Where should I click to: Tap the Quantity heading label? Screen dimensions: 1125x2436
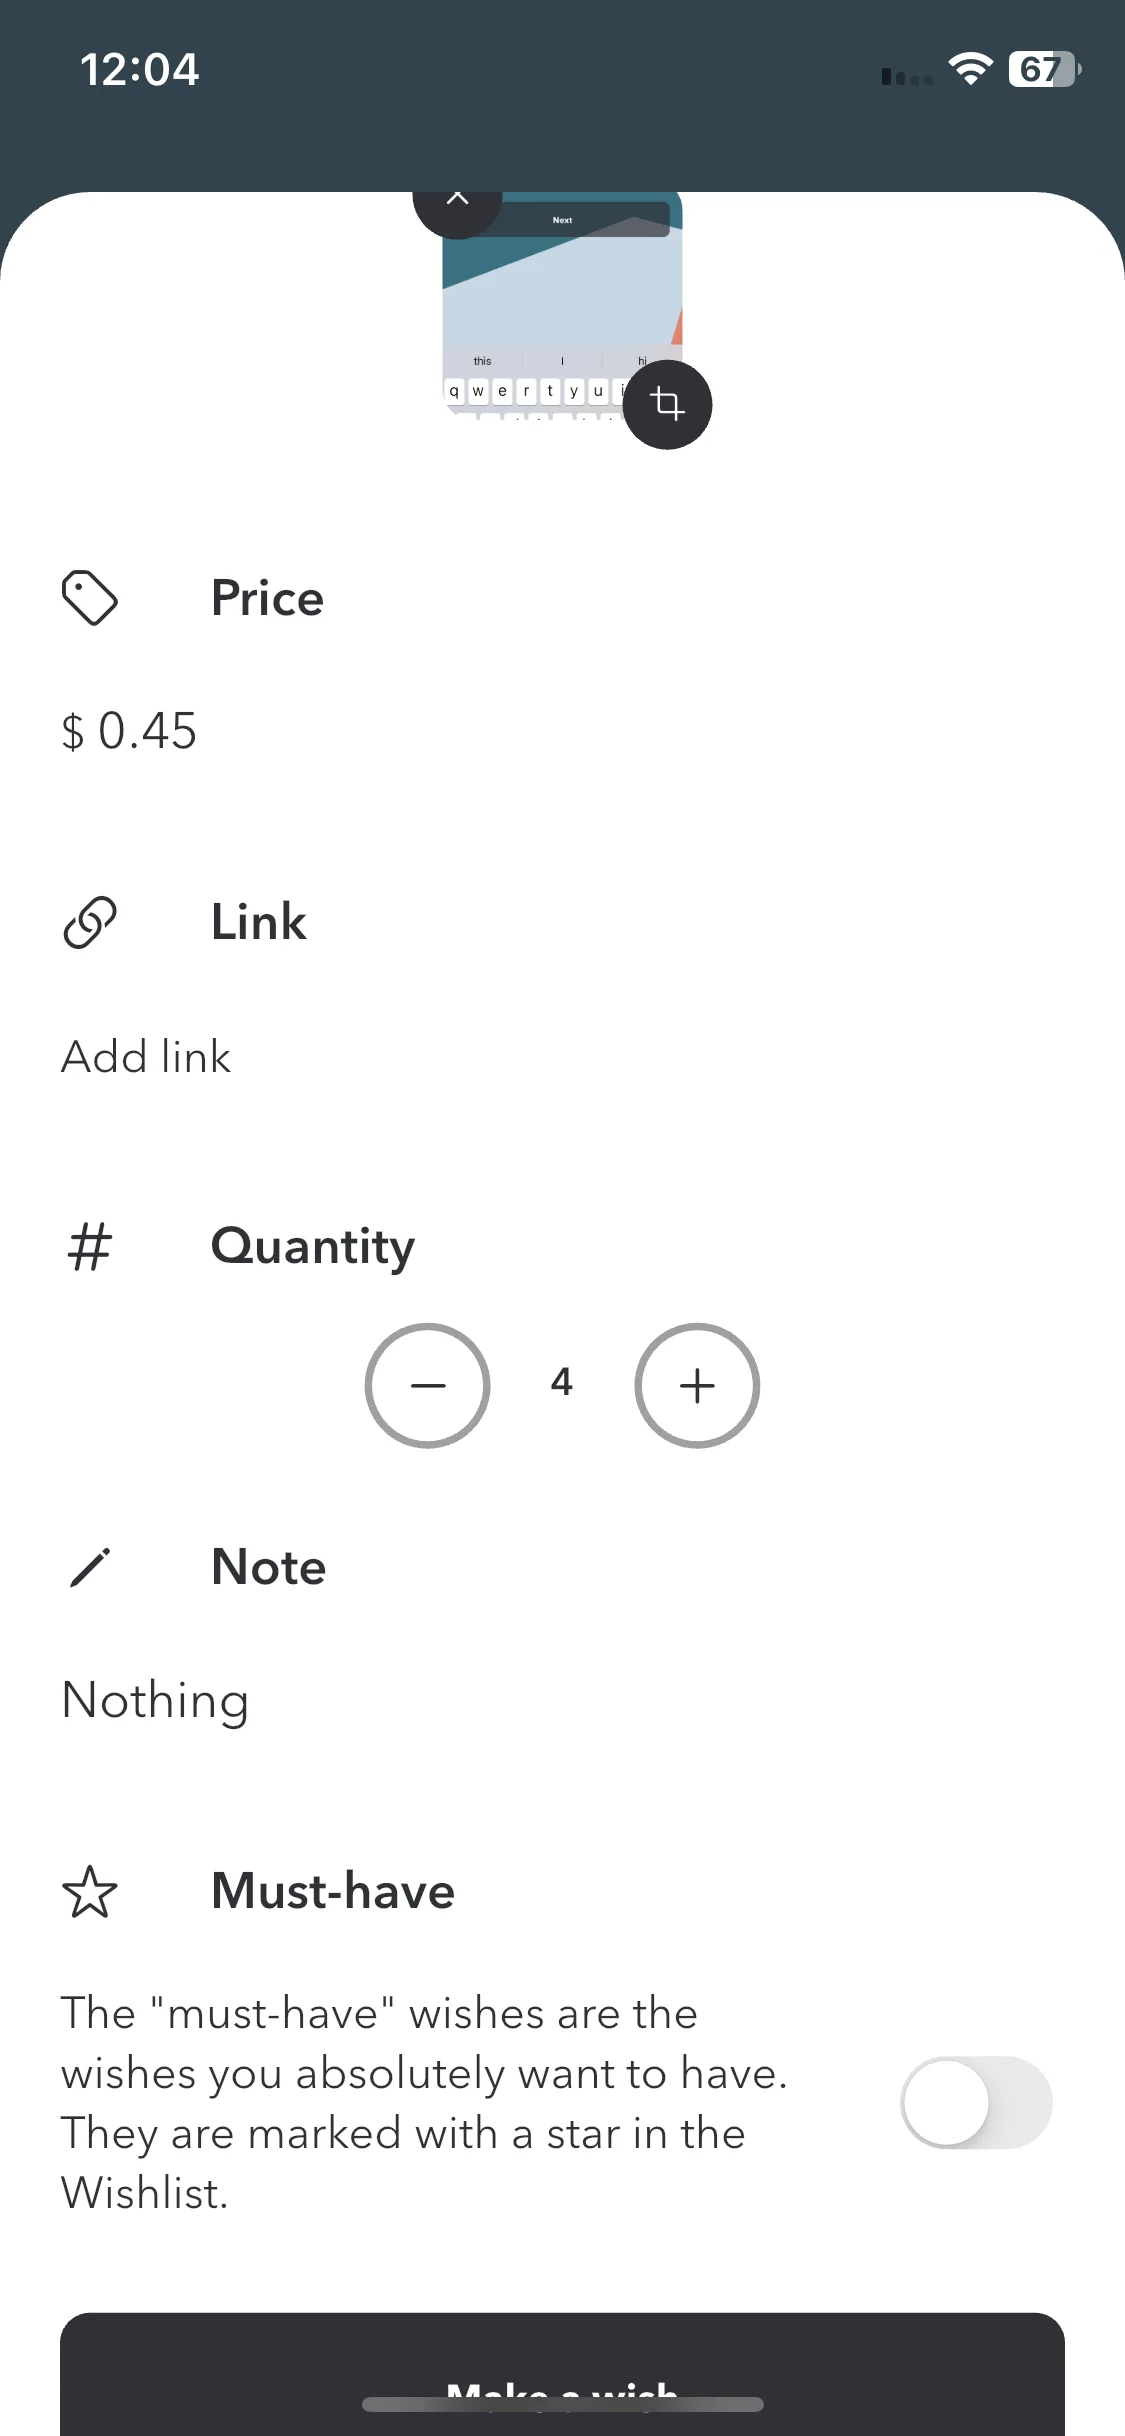click(x=313, y=1247)
